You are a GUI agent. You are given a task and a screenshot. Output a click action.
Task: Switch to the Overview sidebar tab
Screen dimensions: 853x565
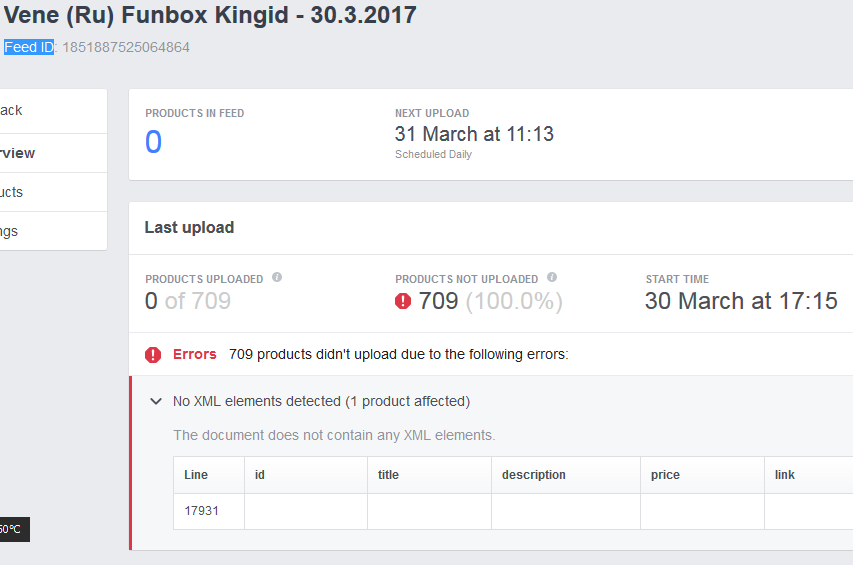tap(18, 153)
